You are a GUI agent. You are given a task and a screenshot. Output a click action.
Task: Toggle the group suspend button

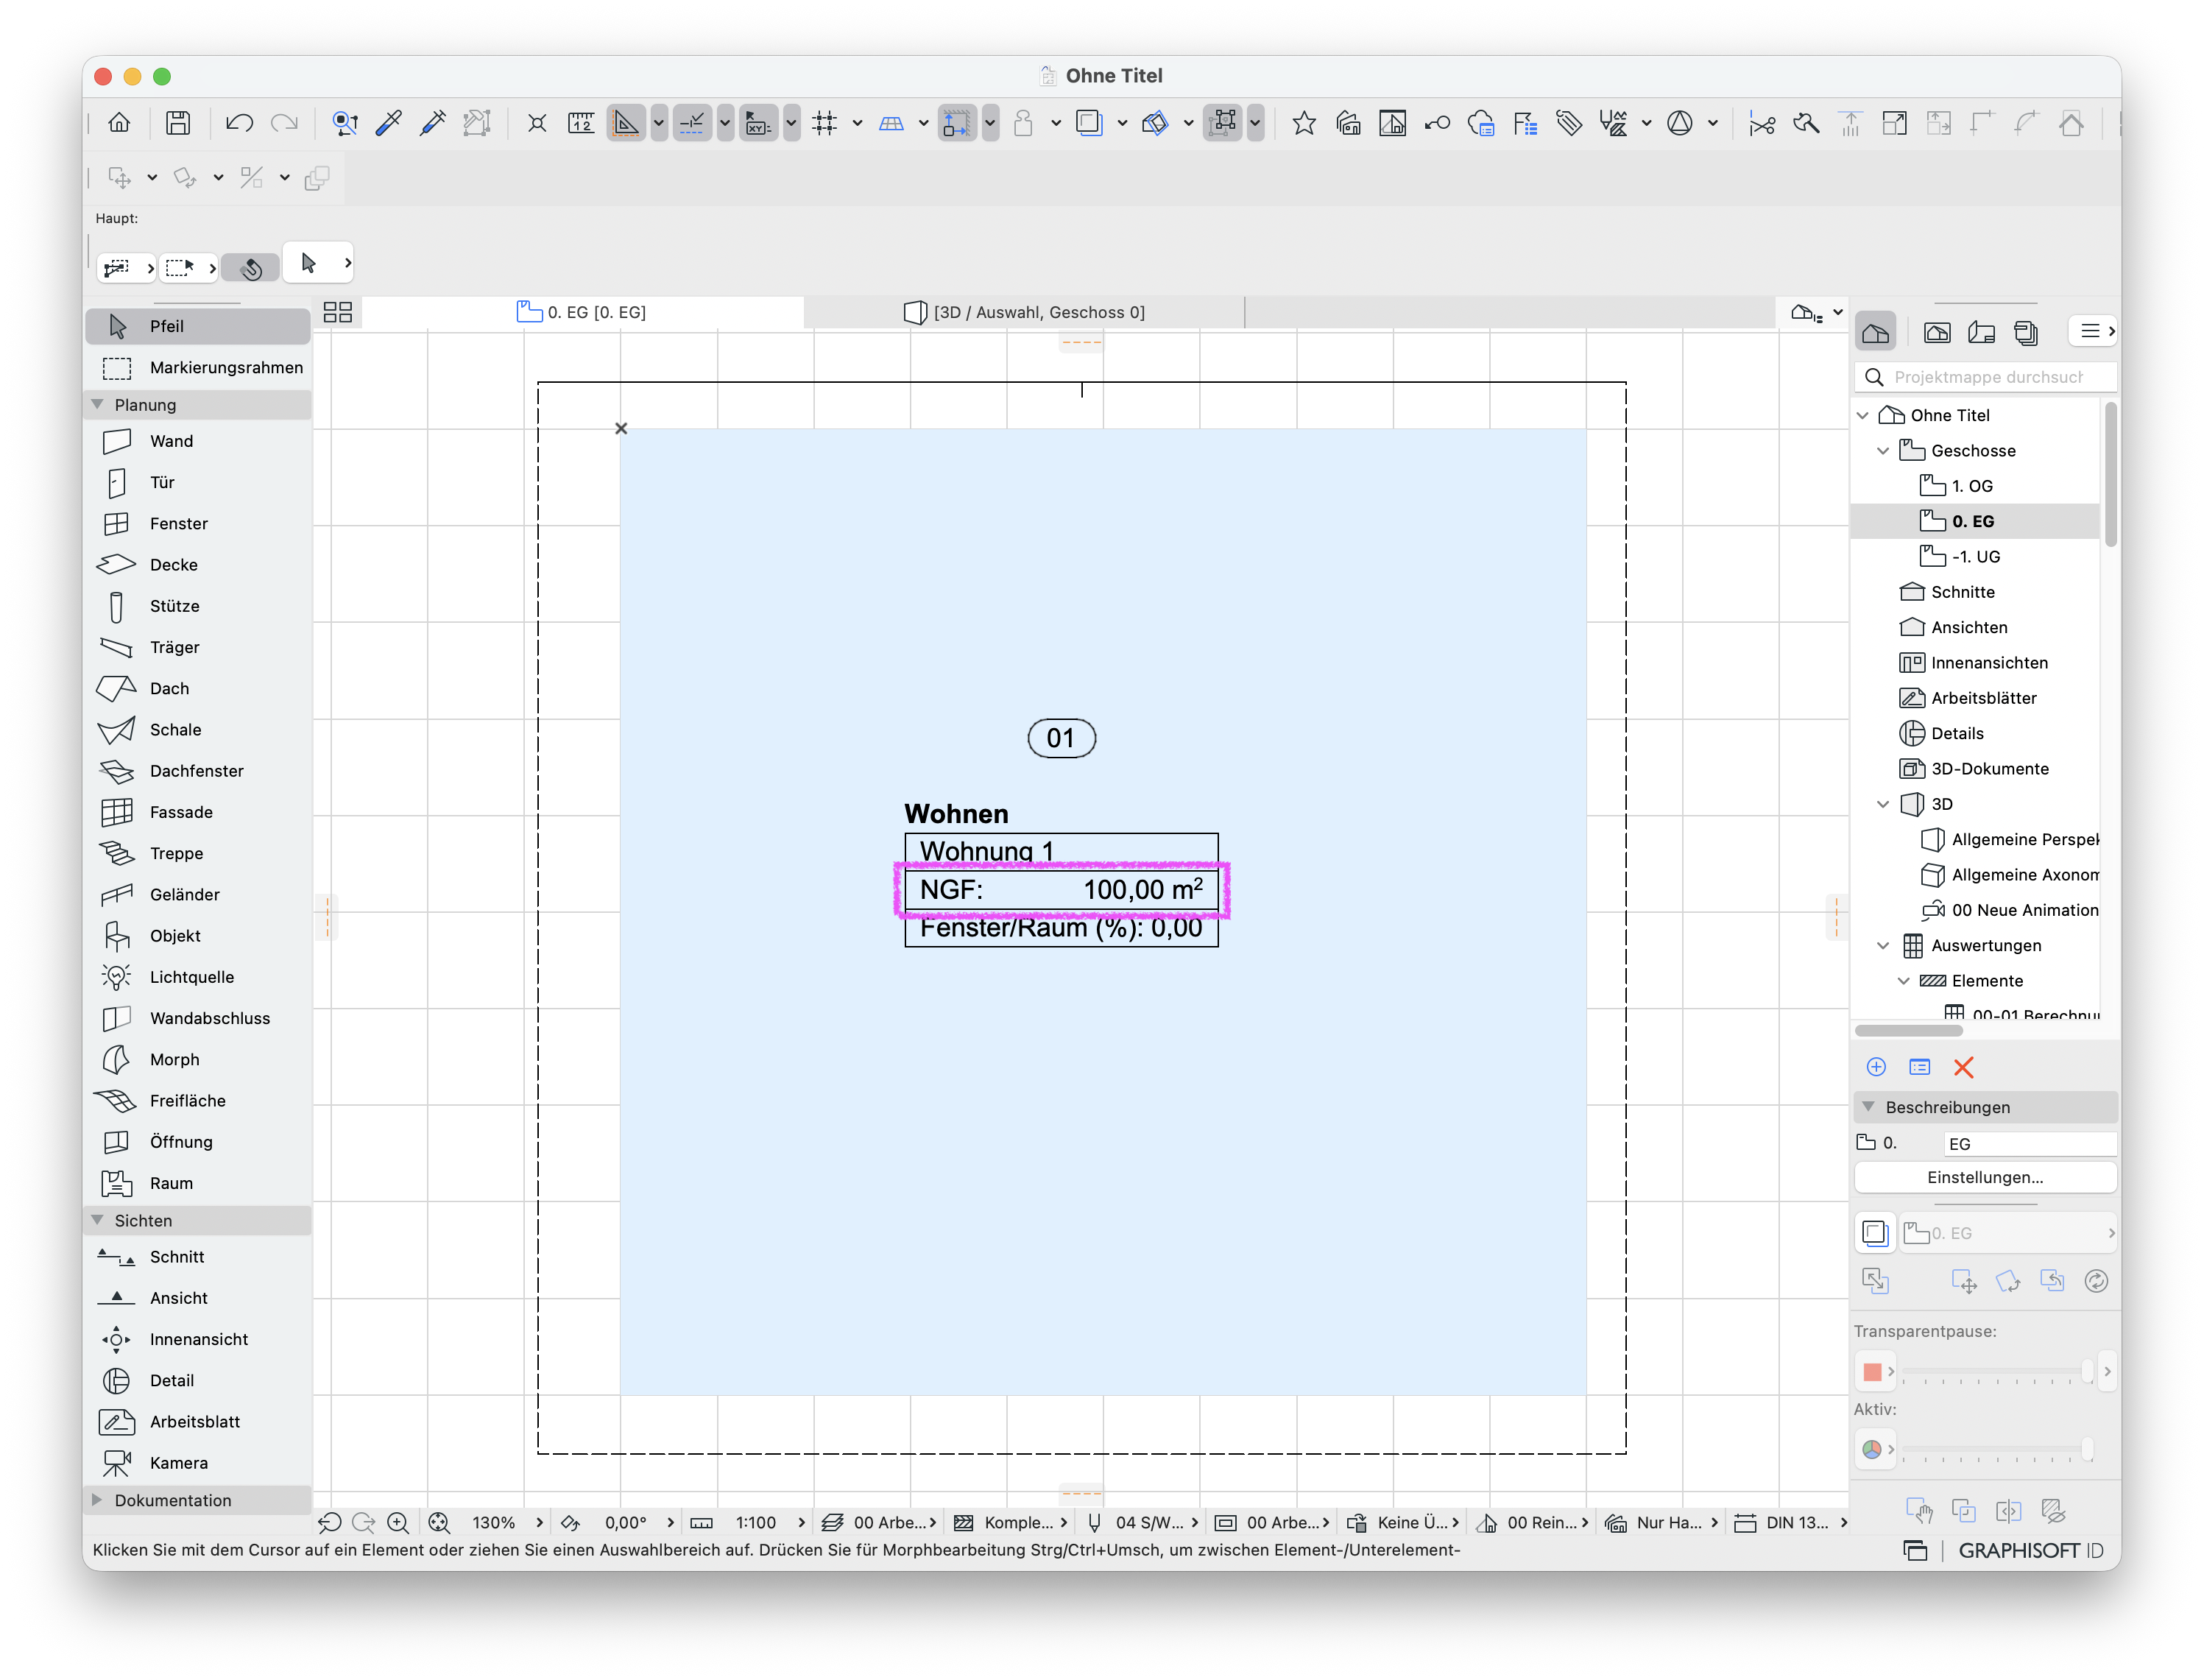point(1223,123)
